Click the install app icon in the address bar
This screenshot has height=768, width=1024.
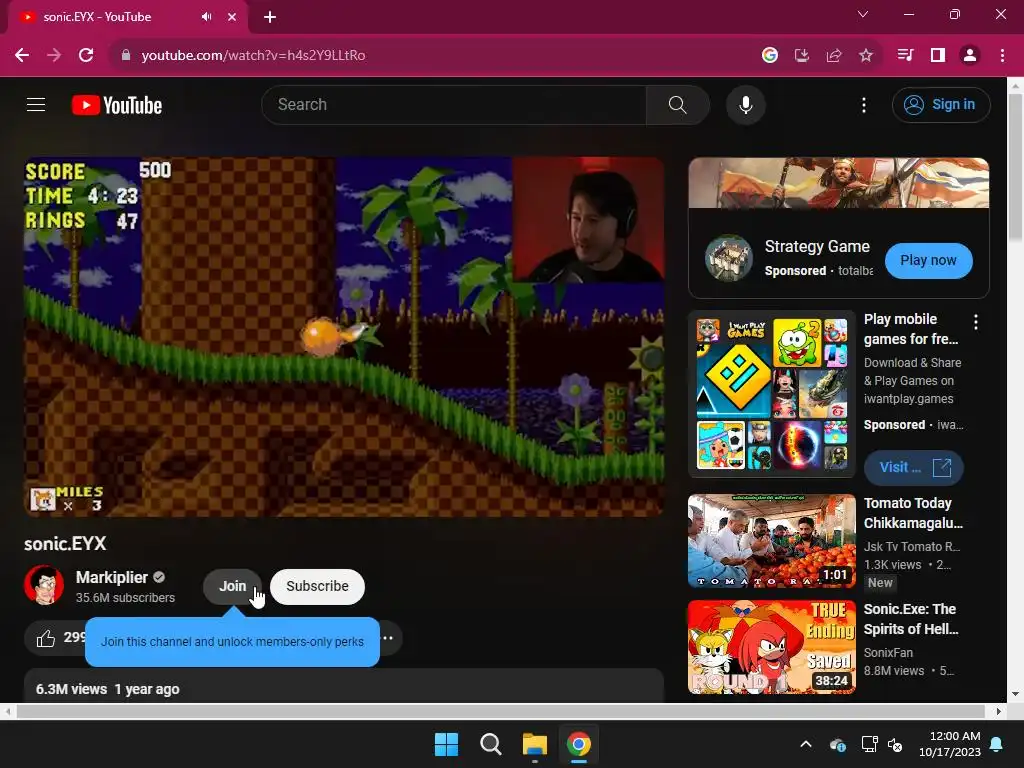tap(802, 56)
